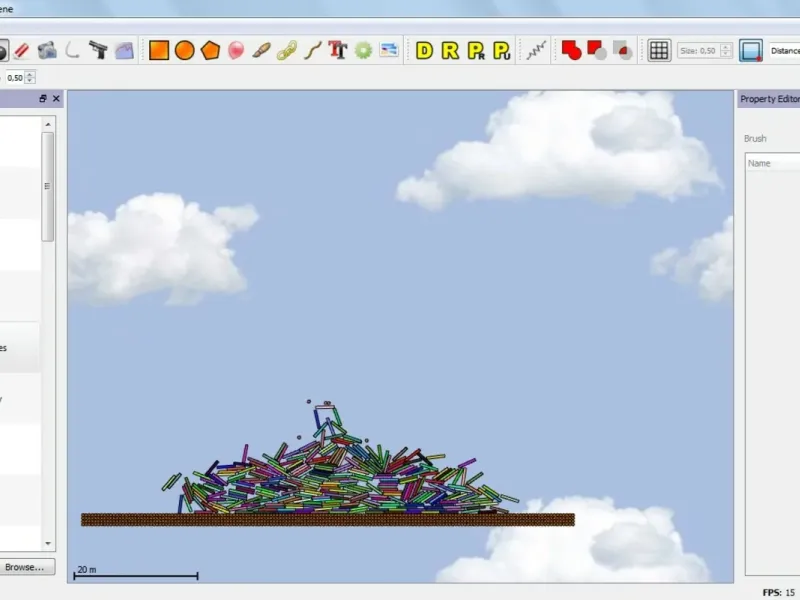The height and width of the screenshot is (600, 800).
Task: Select the image insert tool
Action: [389, 50]
